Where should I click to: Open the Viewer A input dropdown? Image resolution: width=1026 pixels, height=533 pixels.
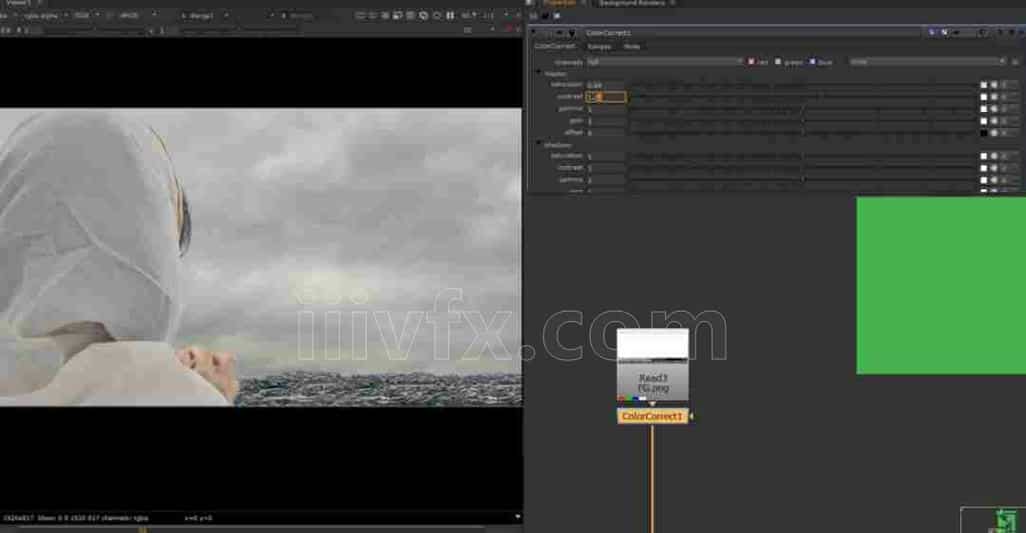click(204, 15)
